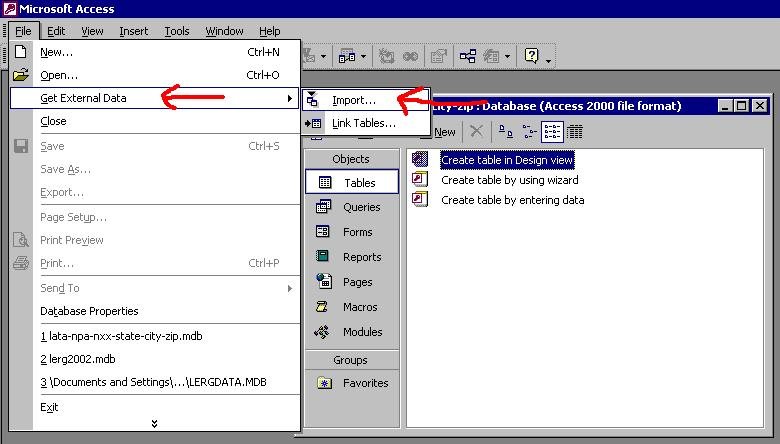The width and height of the screenshot is (780, 444).
Task: Click the Import icon in the submenu
Action: [312, 99]
